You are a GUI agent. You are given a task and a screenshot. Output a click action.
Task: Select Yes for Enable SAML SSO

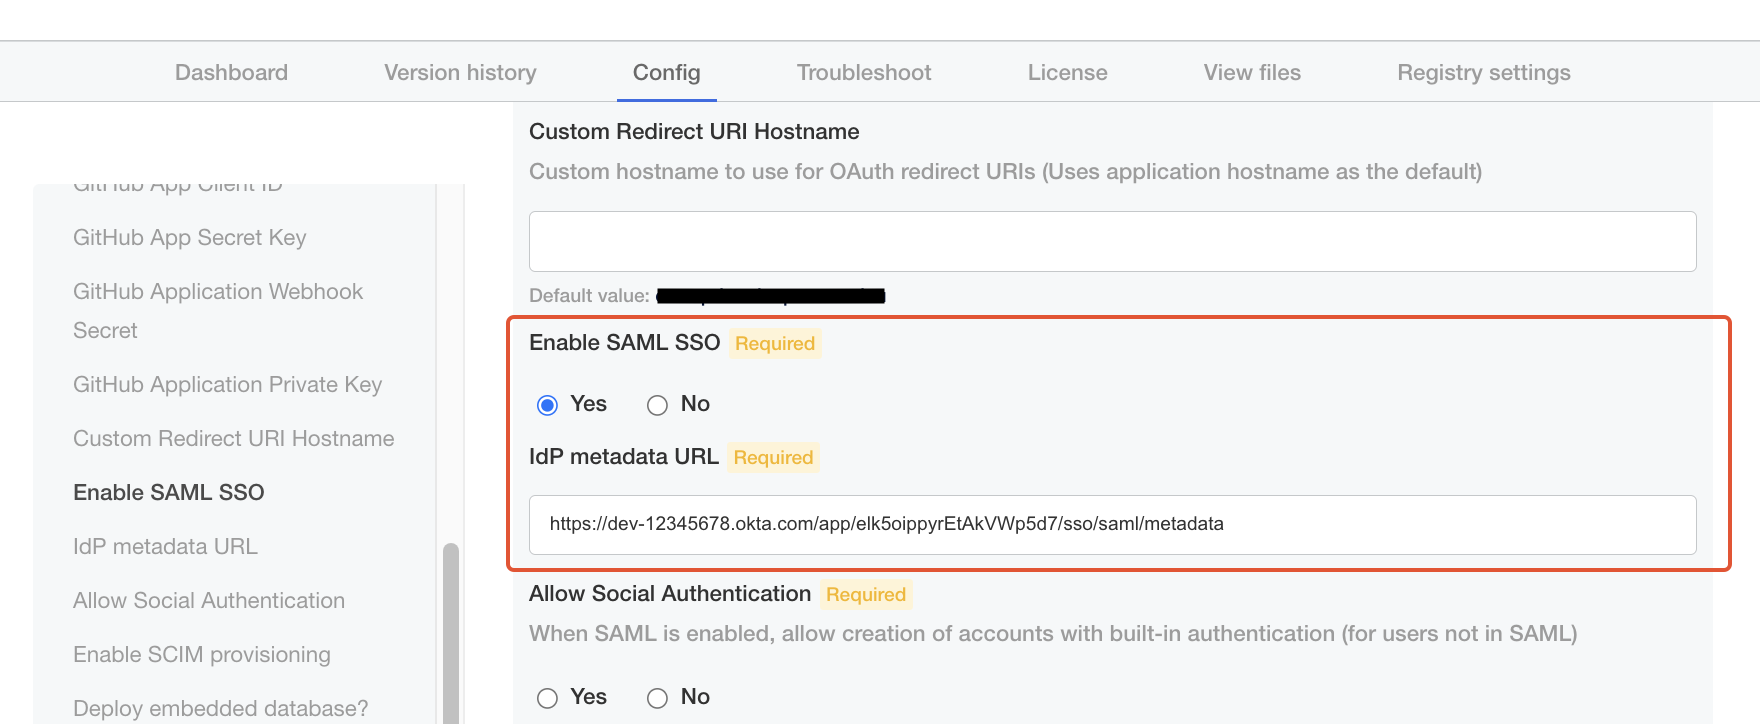547,405
